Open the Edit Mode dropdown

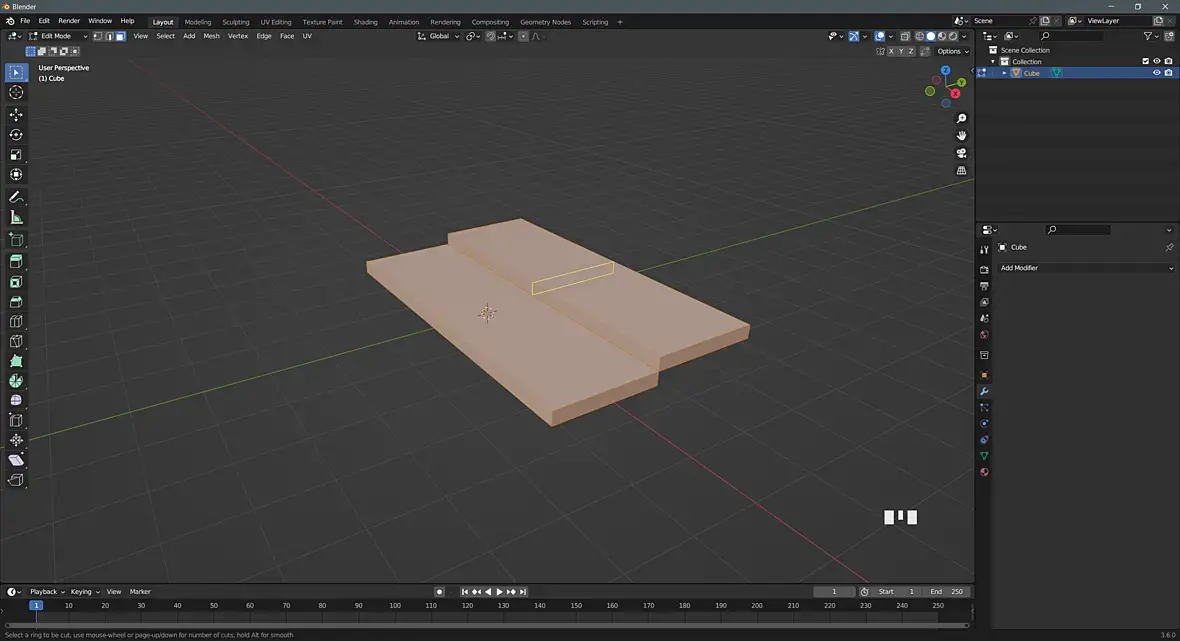point(60,36)
